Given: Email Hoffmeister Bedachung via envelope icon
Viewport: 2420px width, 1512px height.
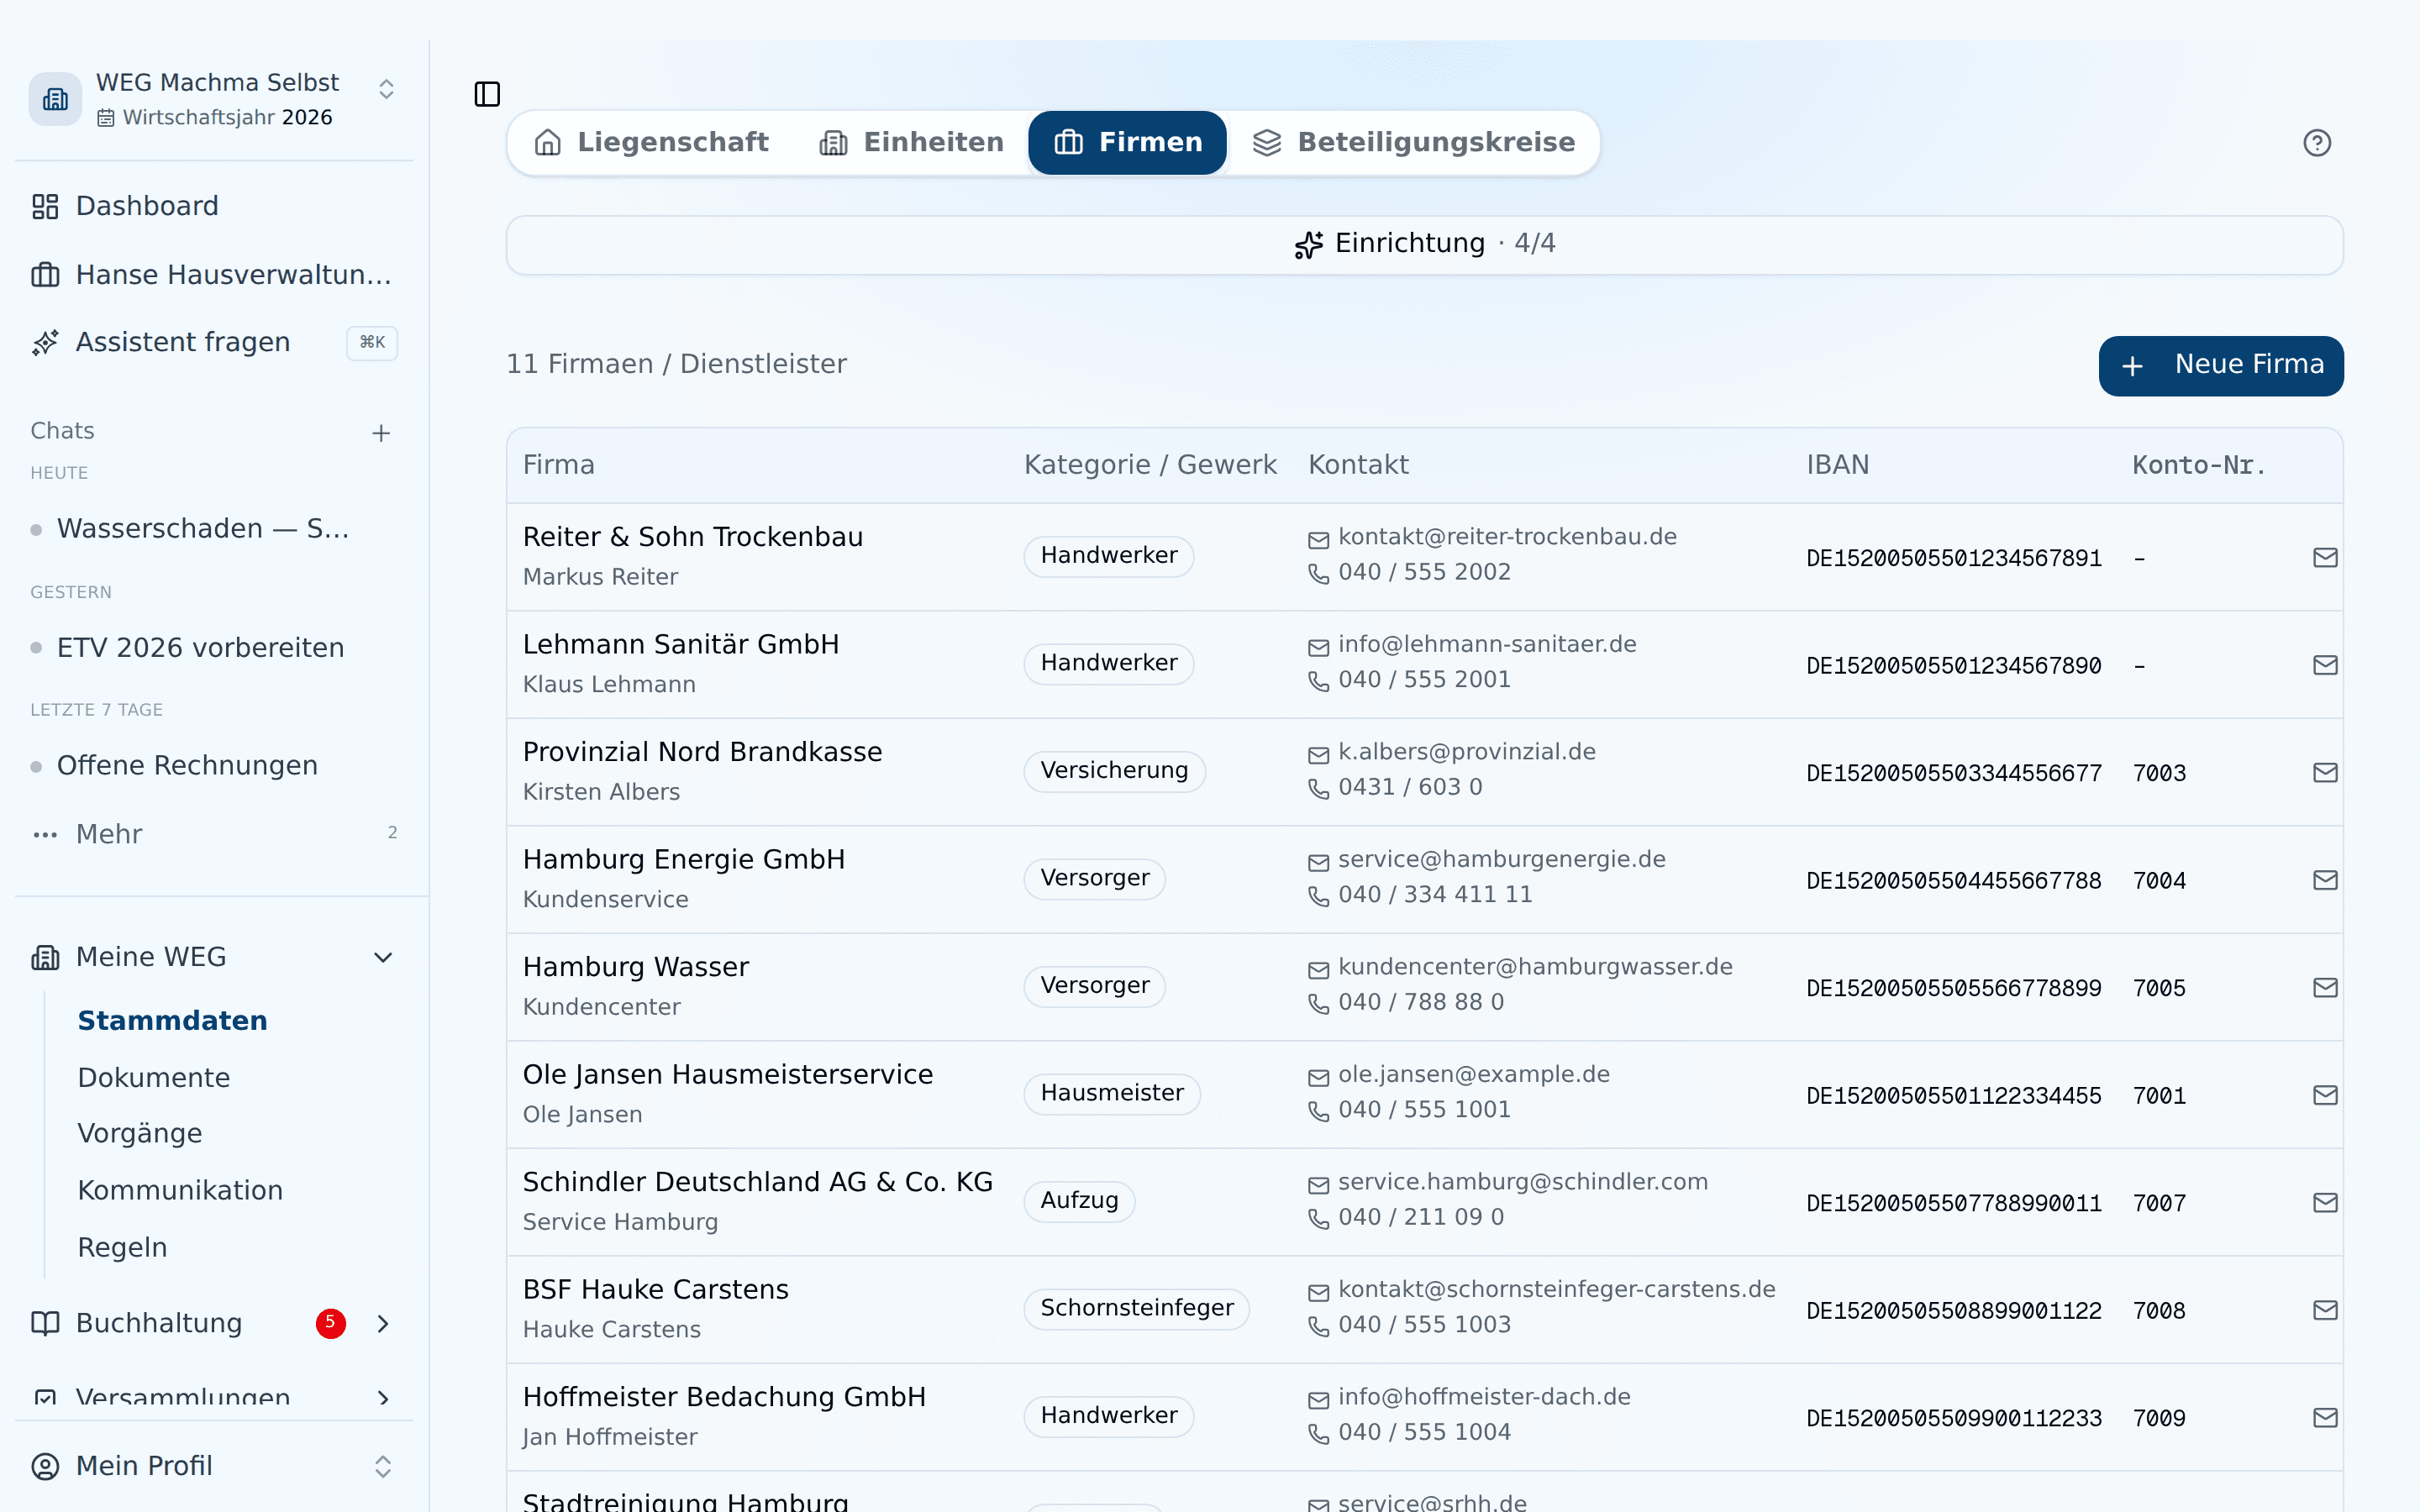Looking at the screenshot, I should pyautogui.click(x=2325, y=1417).
